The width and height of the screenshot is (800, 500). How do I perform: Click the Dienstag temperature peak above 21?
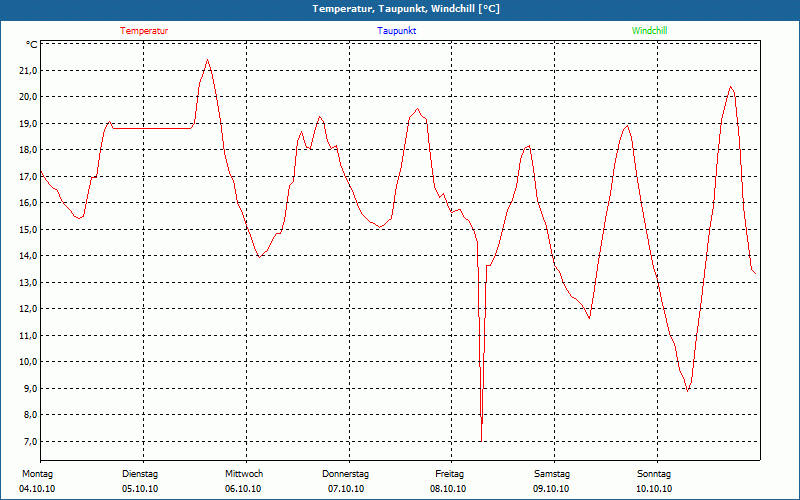coord(207,60)
